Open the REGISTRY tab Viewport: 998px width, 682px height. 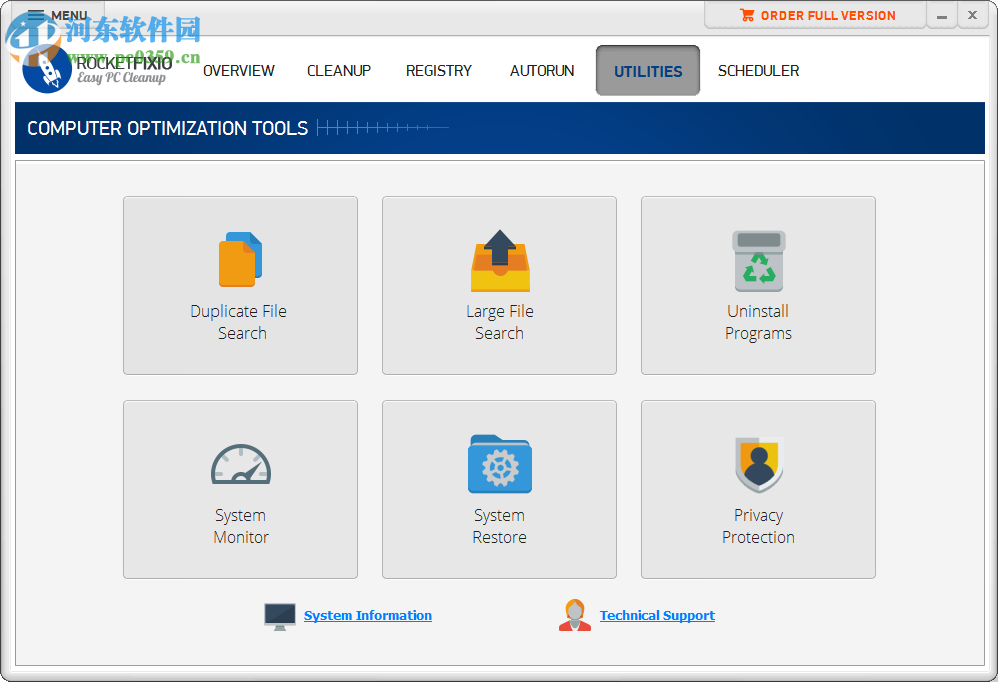(x=439, y=71)
